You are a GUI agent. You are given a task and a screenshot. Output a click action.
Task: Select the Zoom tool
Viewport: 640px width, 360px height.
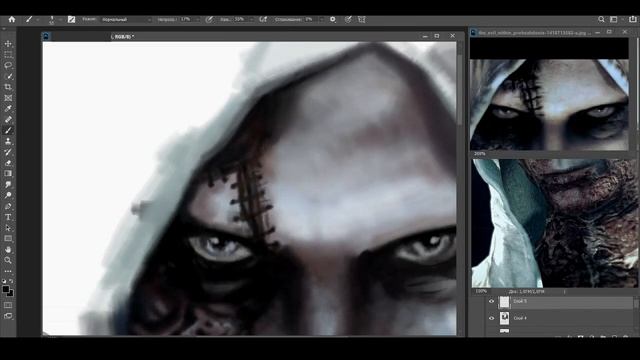8,260
